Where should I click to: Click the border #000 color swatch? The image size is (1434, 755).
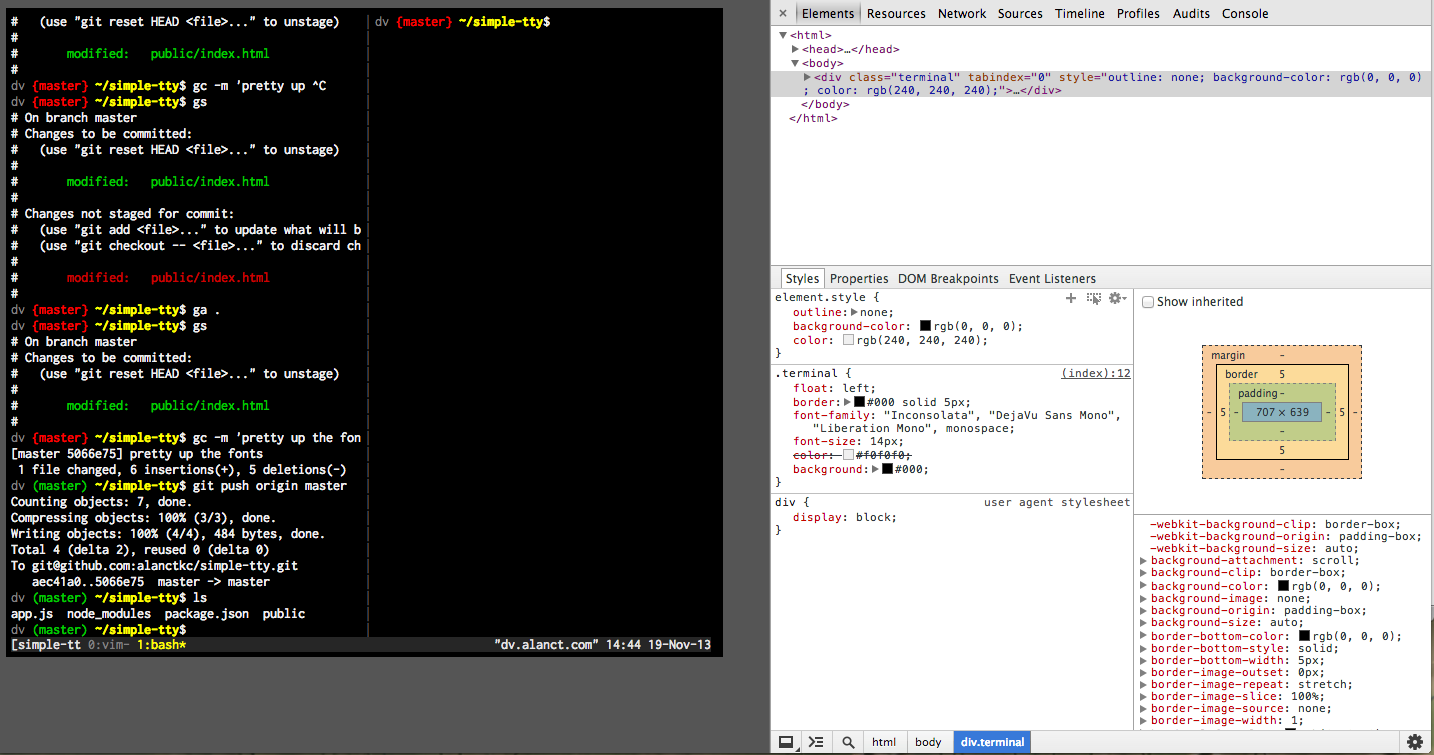click(x=859, y=402)
